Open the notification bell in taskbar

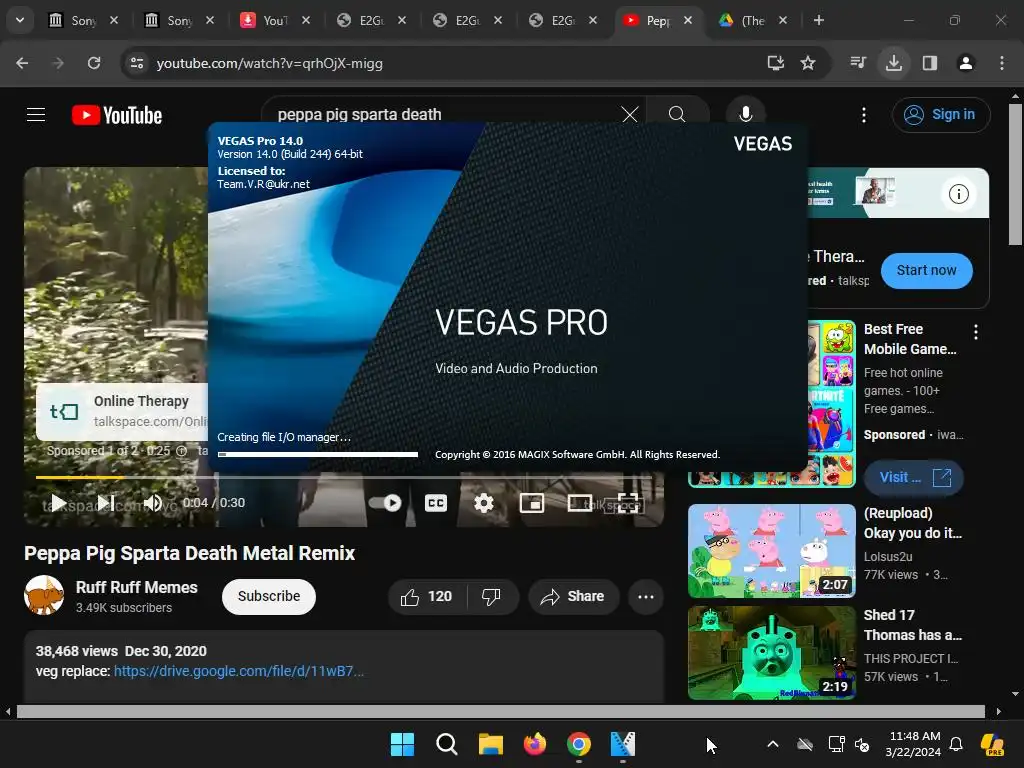(x=955, y=744)
